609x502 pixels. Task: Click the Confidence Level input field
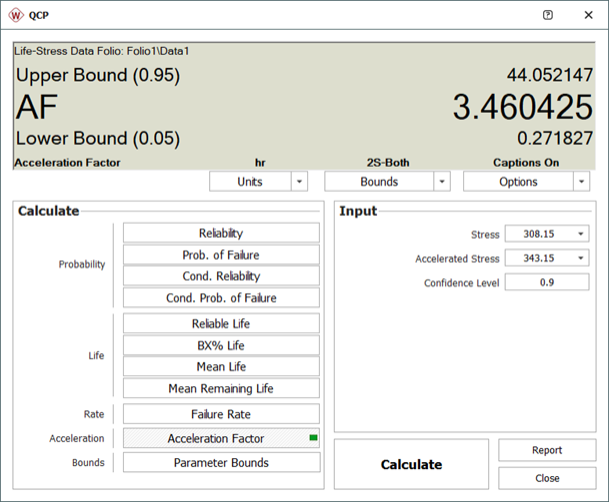pos(546,282)
